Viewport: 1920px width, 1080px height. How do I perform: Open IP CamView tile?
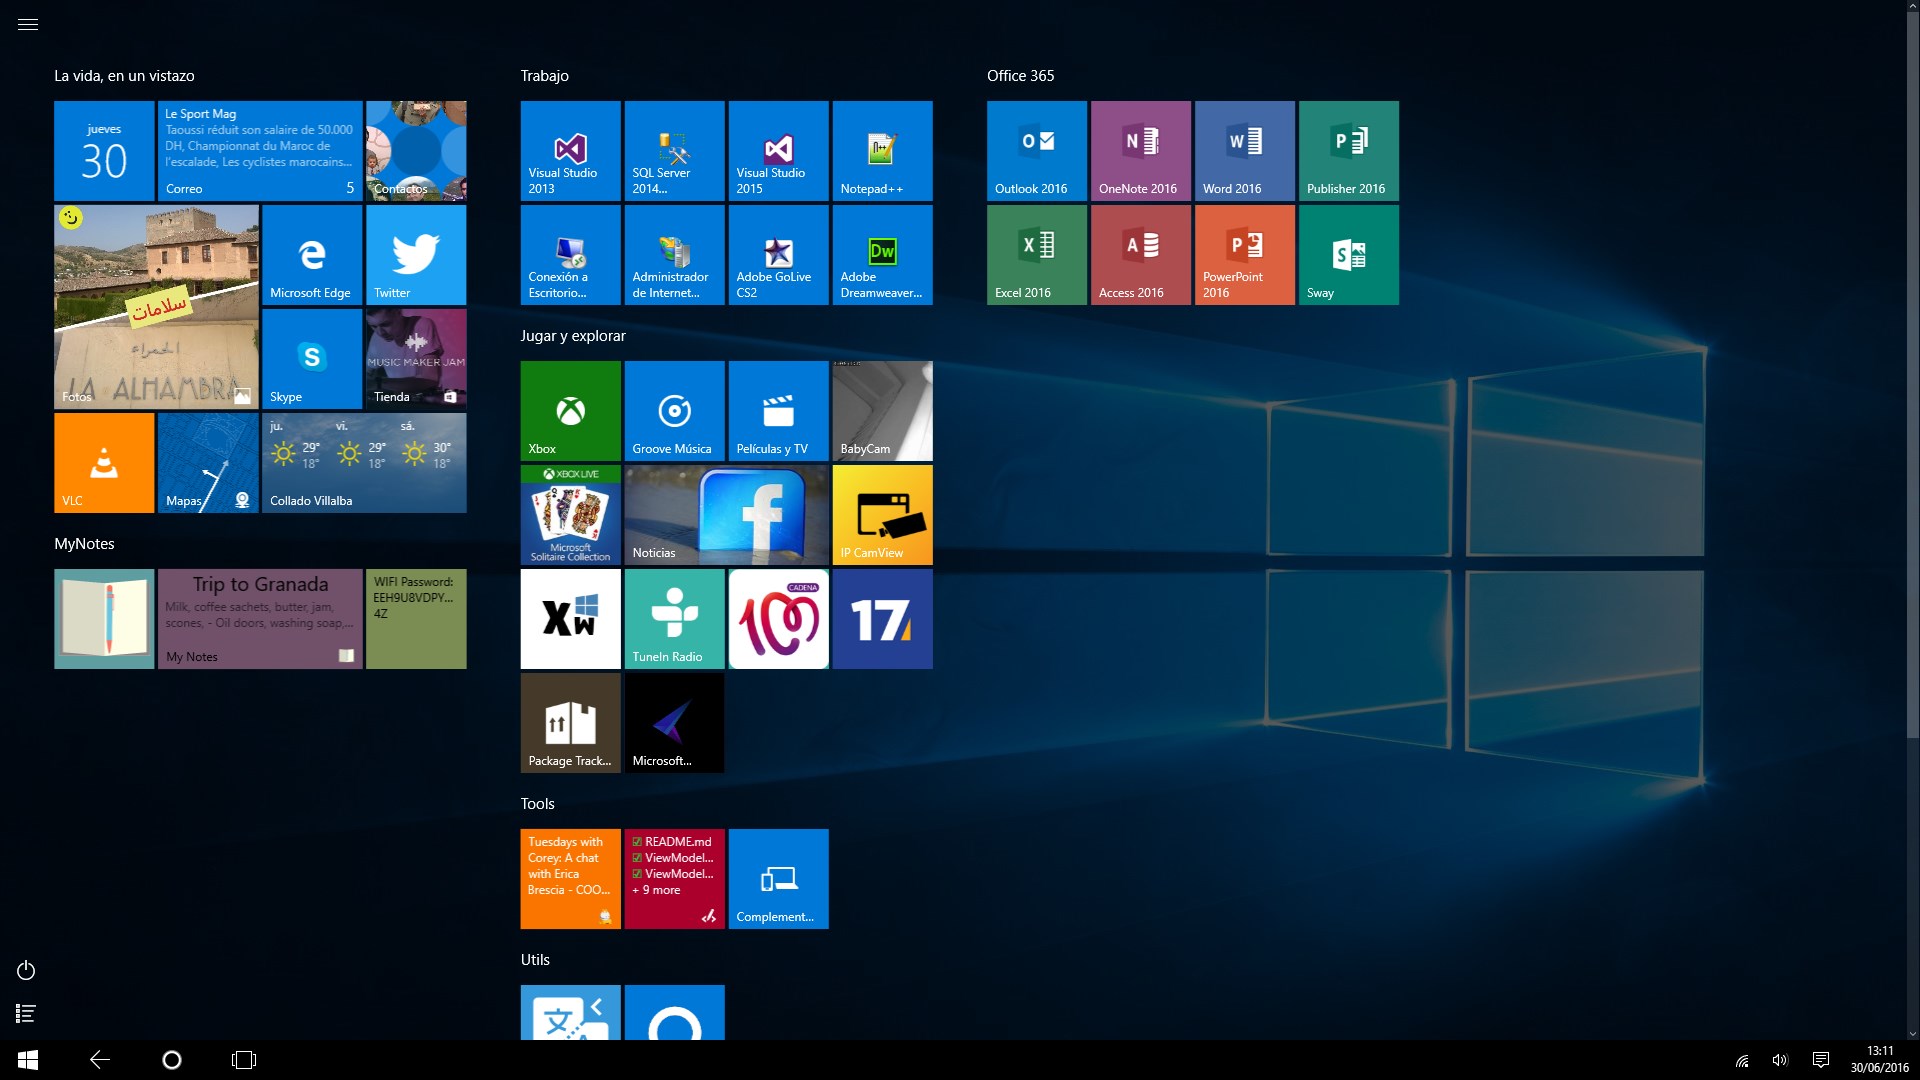(x=882, y=515)
